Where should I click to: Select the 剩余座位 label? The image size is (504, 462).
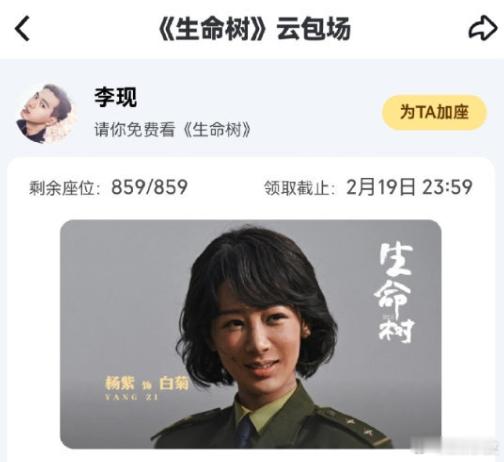coord(65,188)
